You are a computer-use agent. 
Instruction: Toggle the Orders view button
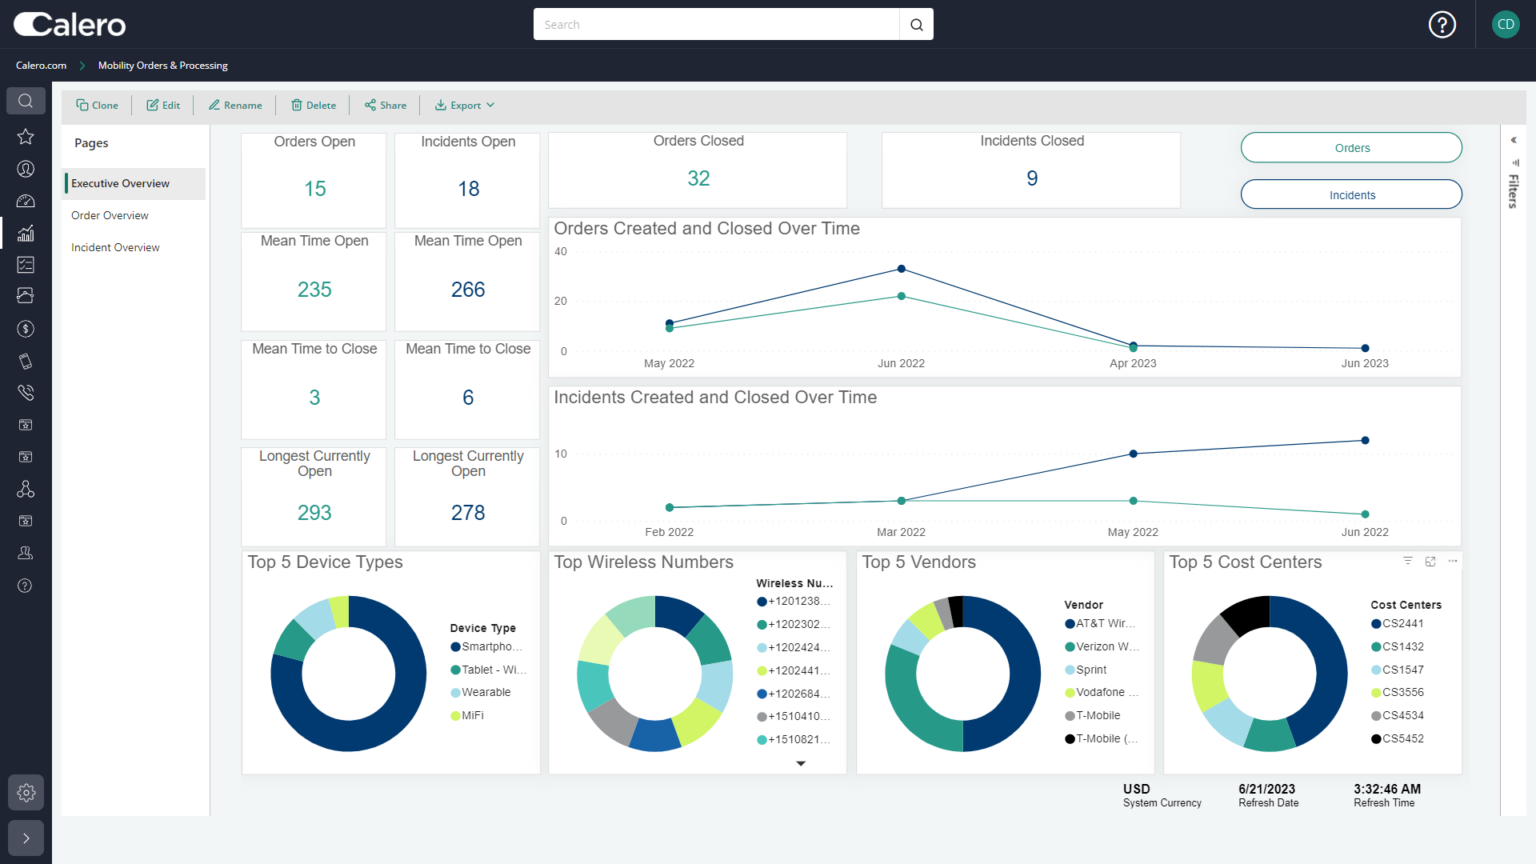click(x=1351, y=147)
